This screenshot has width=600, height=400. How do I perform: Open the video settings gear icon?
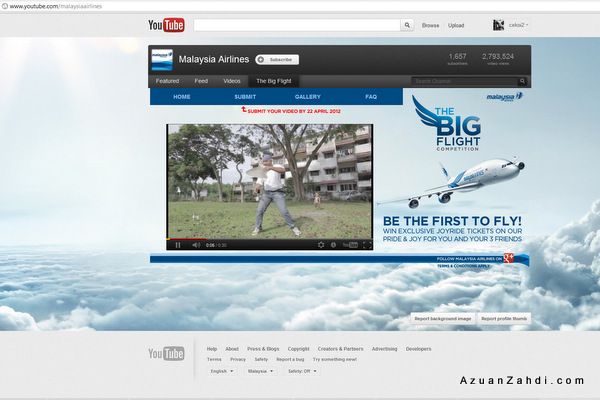321,245
